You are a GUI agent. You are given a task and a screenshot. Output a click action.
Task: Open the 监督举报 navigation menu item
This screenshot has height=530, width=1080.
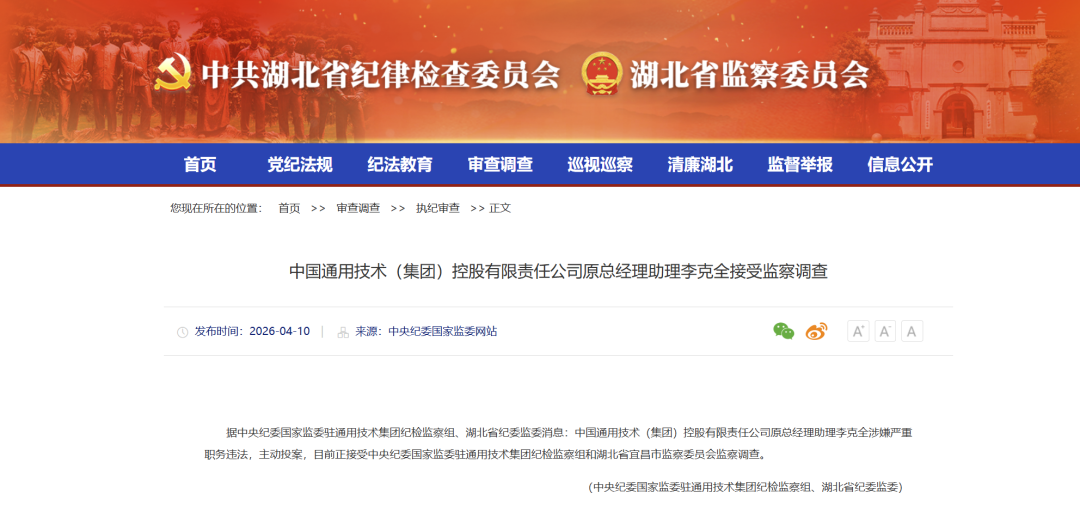pos(800,165)
